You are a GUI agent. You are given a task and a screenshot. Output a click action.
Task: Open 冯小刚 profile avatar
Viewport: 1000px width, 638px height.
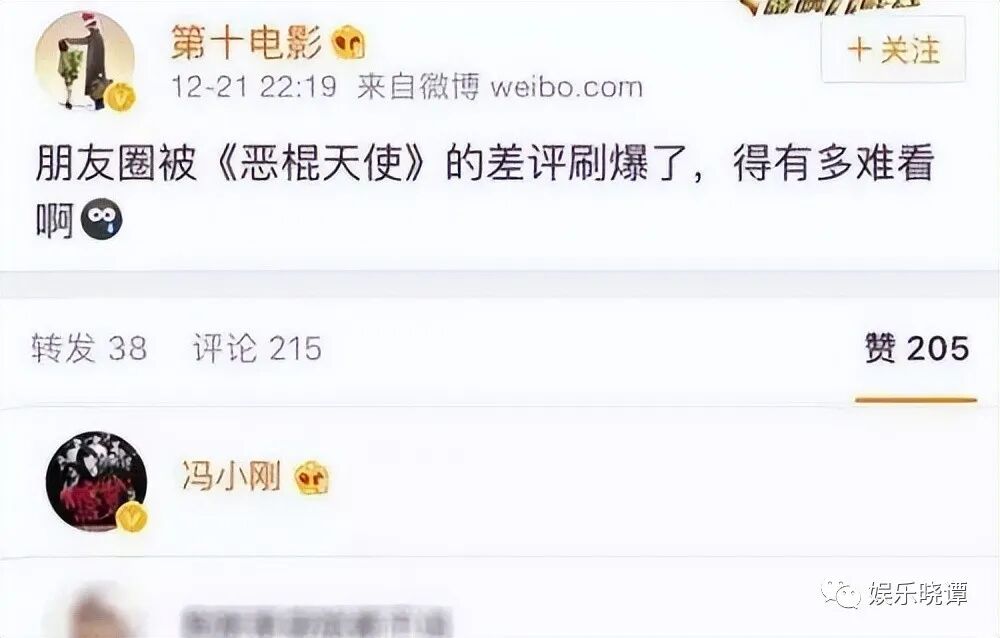pos(96,482)
